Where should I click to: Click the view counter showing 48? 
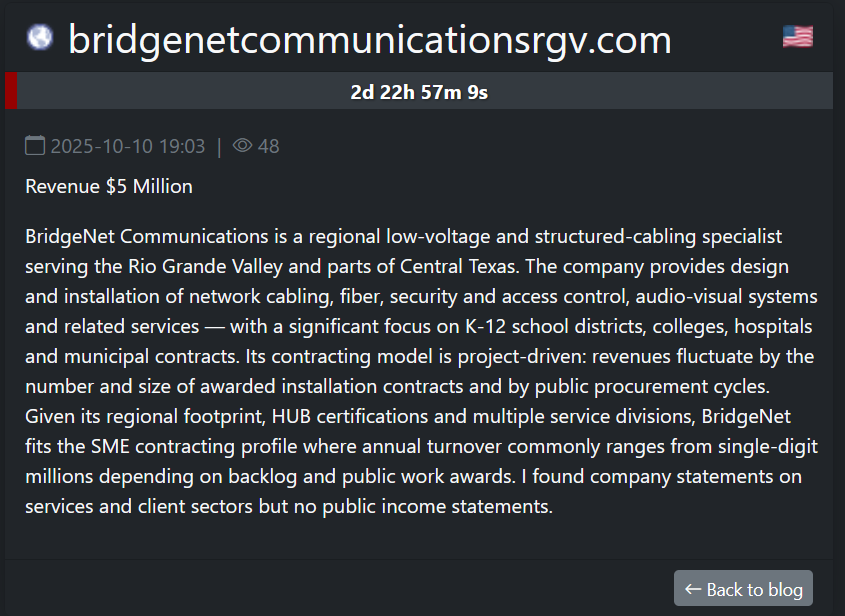point(269,146)
